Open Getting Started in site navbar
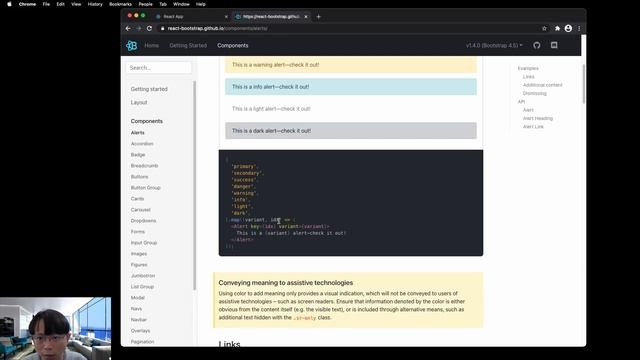Viewport: 640px width, 360px height. click(x=188, y=45)
